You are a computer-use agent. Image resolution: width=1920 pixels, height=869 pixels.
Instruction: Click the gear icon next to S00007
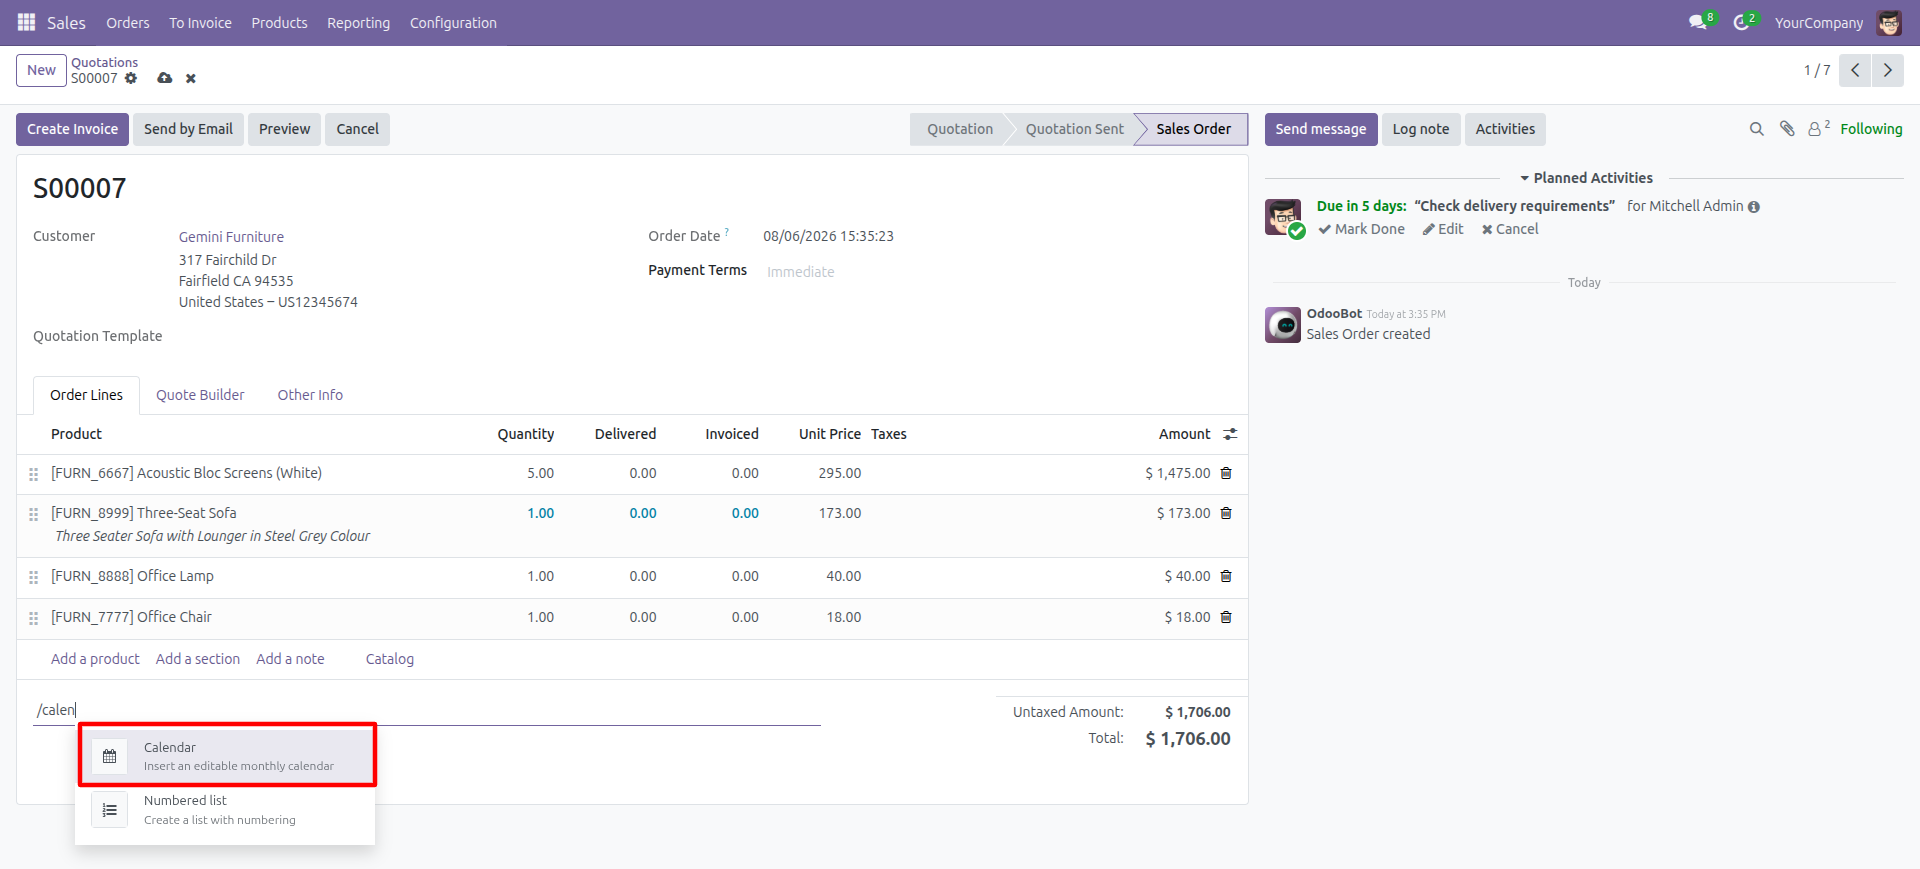(131, 78)
